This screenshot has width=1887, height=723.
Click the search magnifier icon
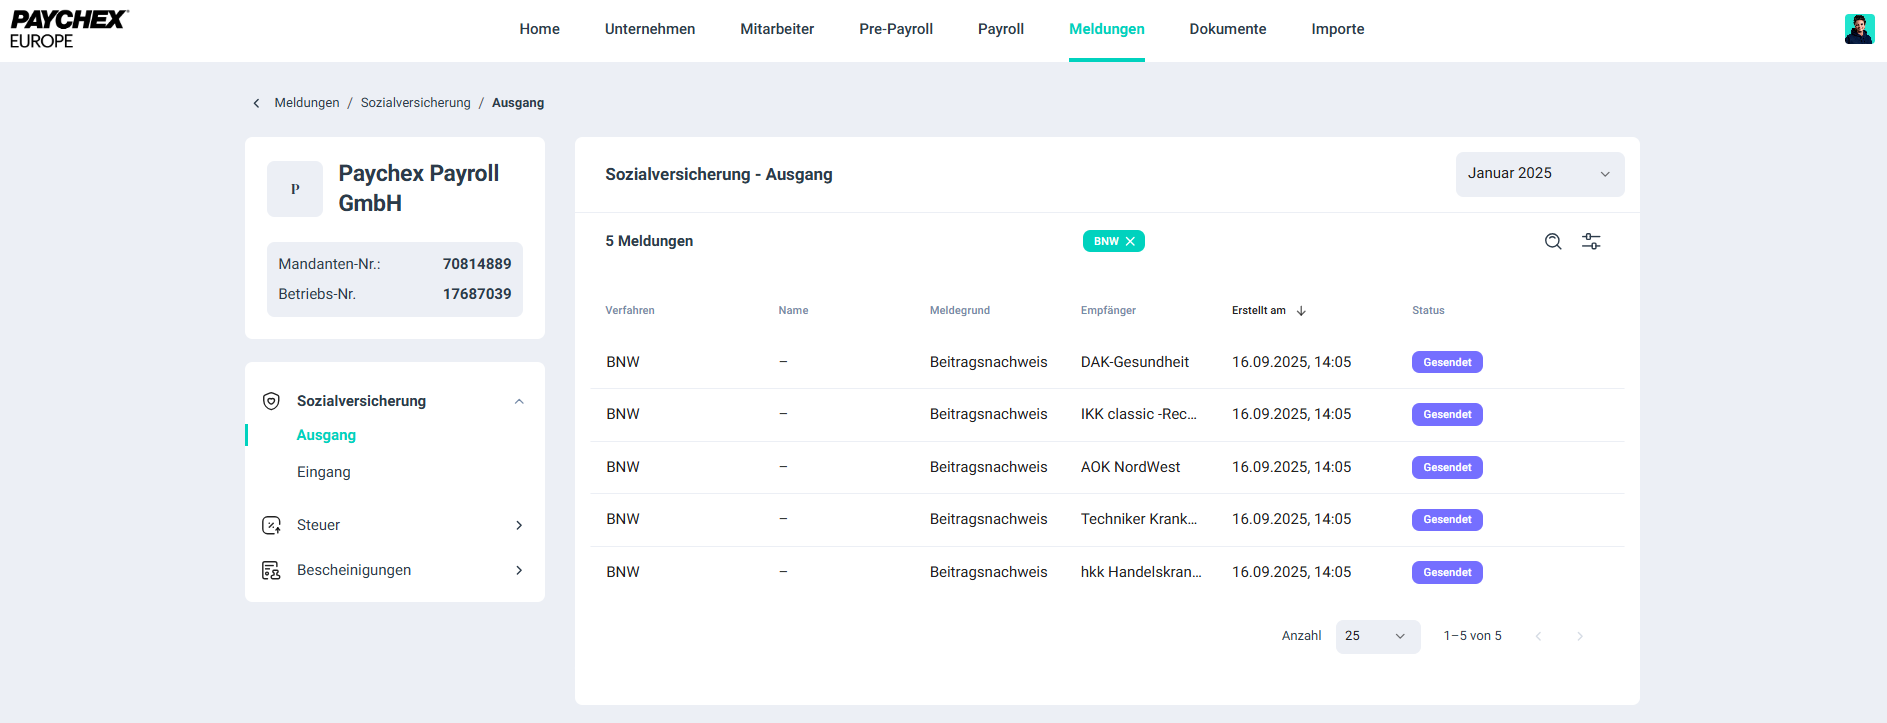click(x=1552, y=241)
